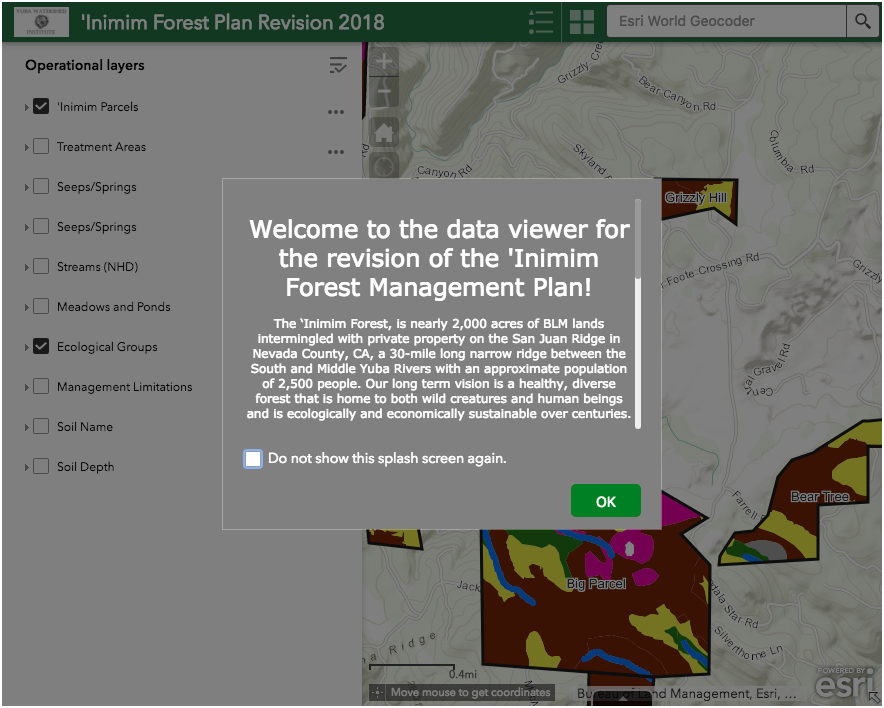The width and height of the screenshot is (884, 708).
Task: Open layer list options icon beside Operational layers
Action: [x=338, y=66]
